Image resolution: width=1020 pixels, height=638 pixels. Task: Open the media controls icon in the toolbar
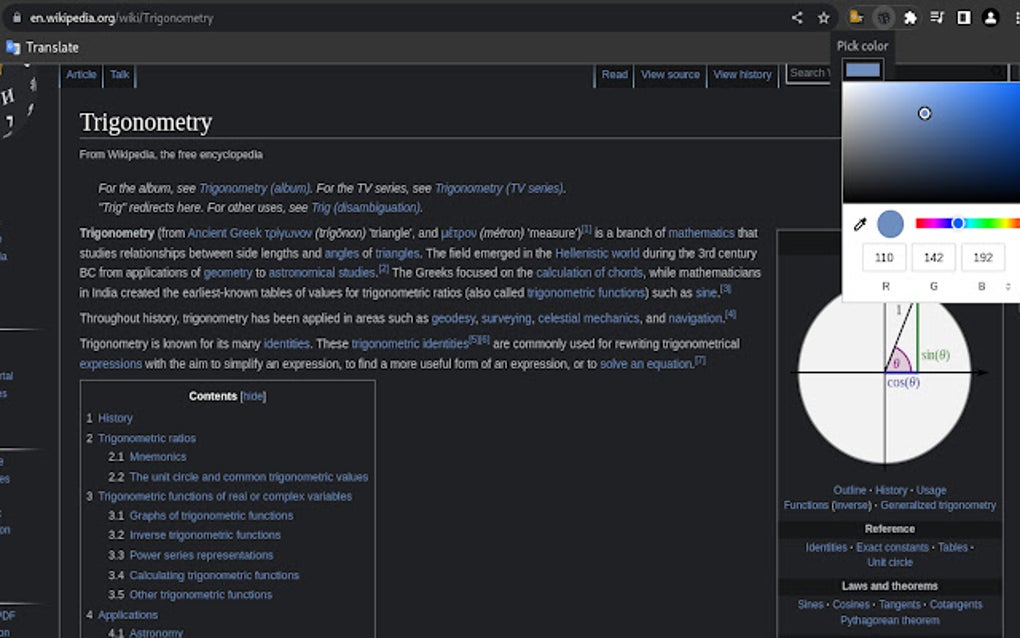(x=938, y=17)
